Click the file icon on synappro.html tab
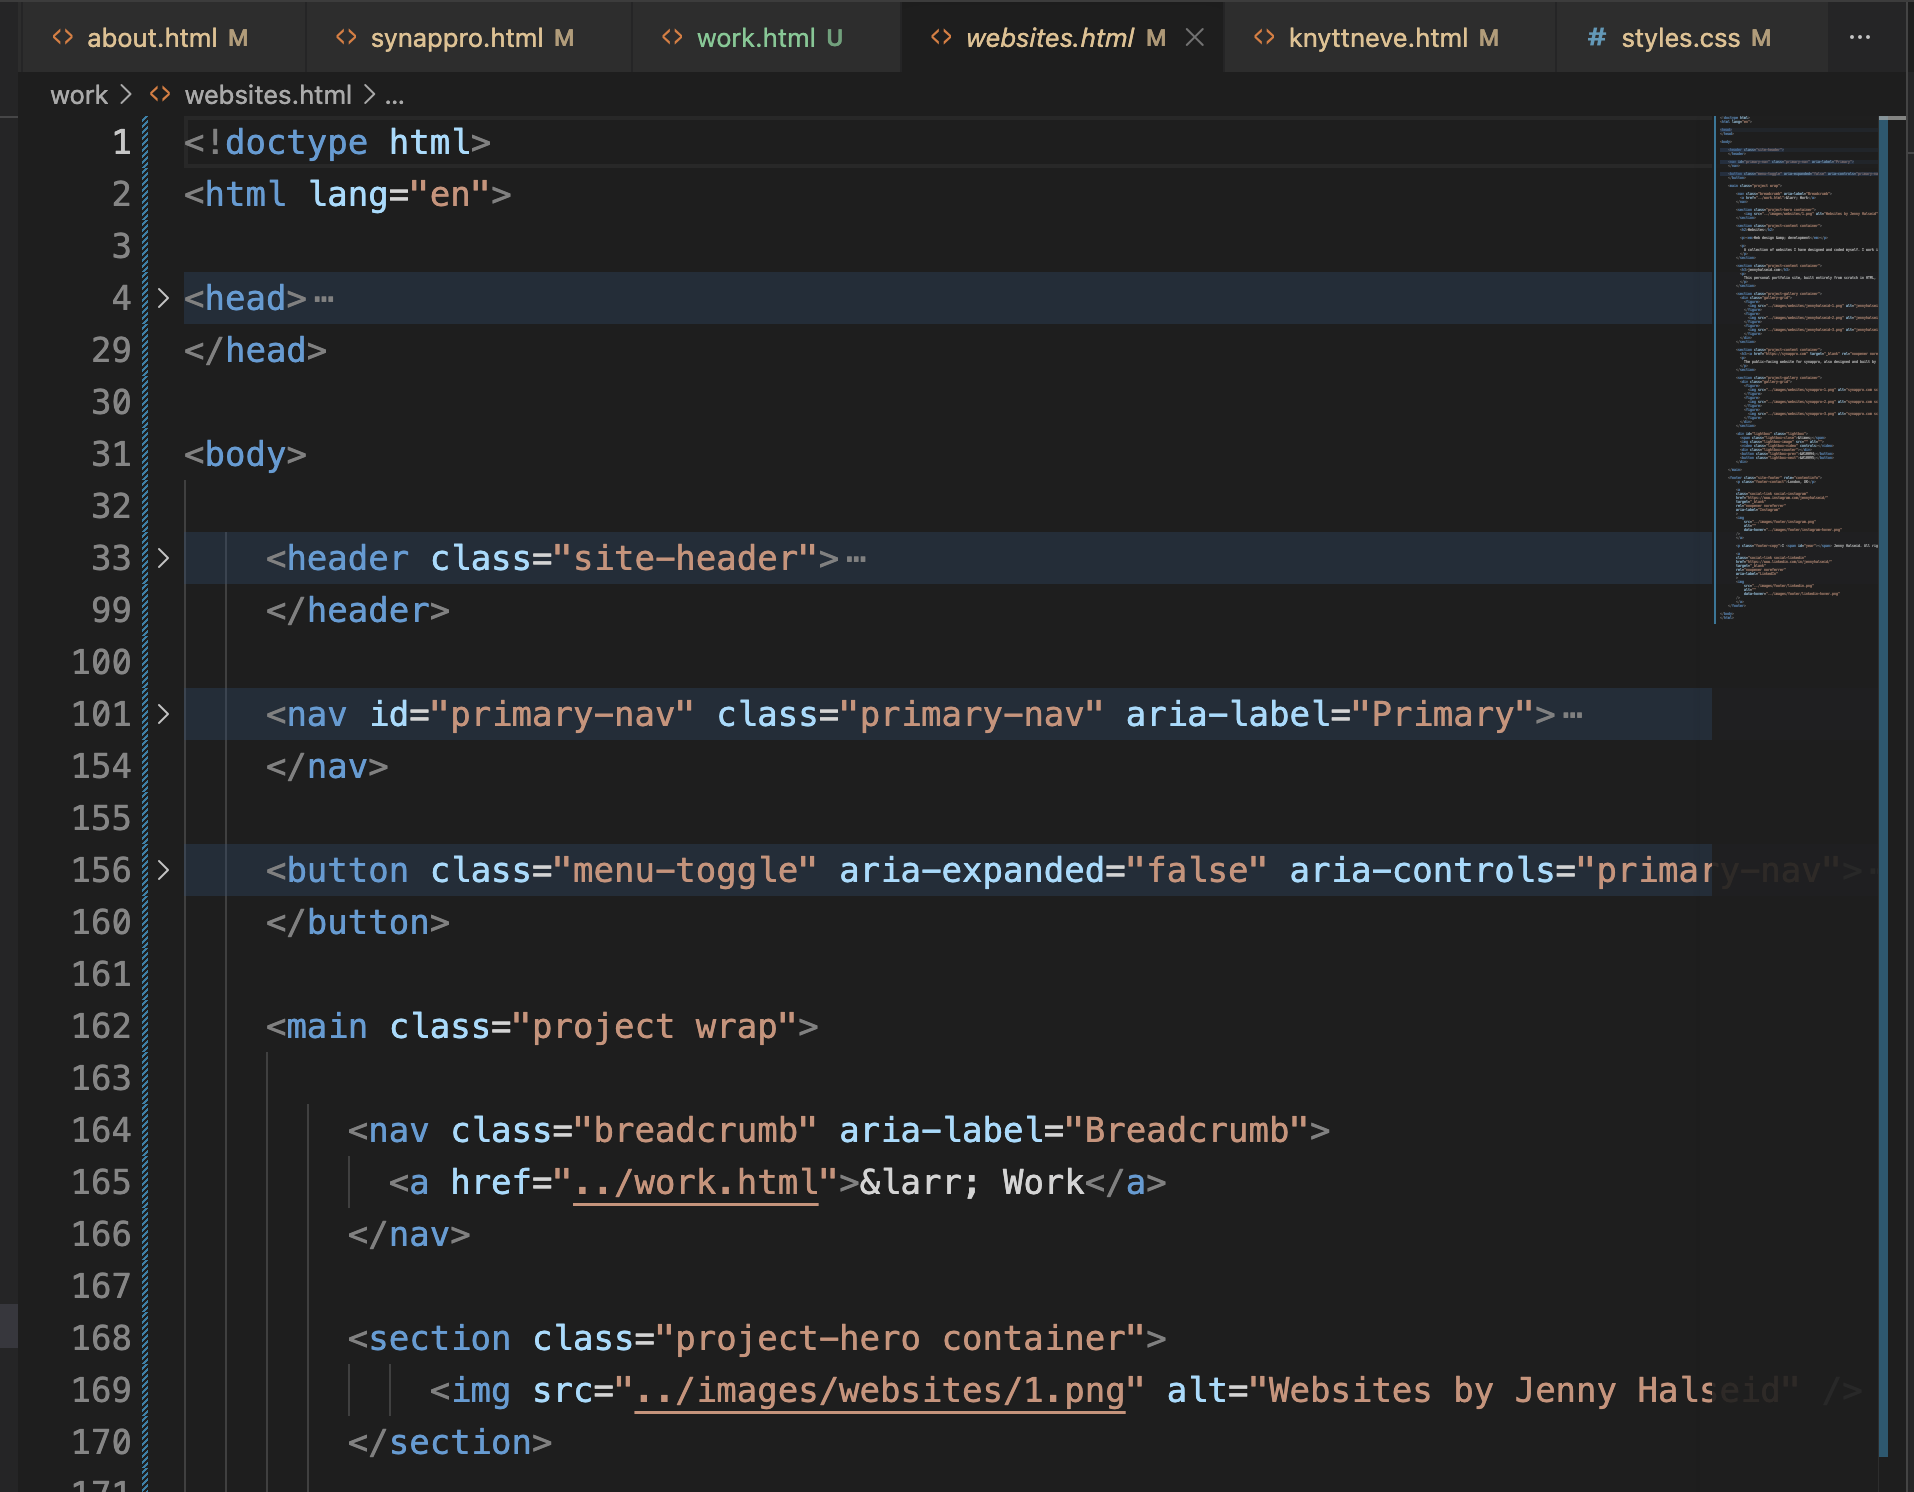 pos(346,37)
